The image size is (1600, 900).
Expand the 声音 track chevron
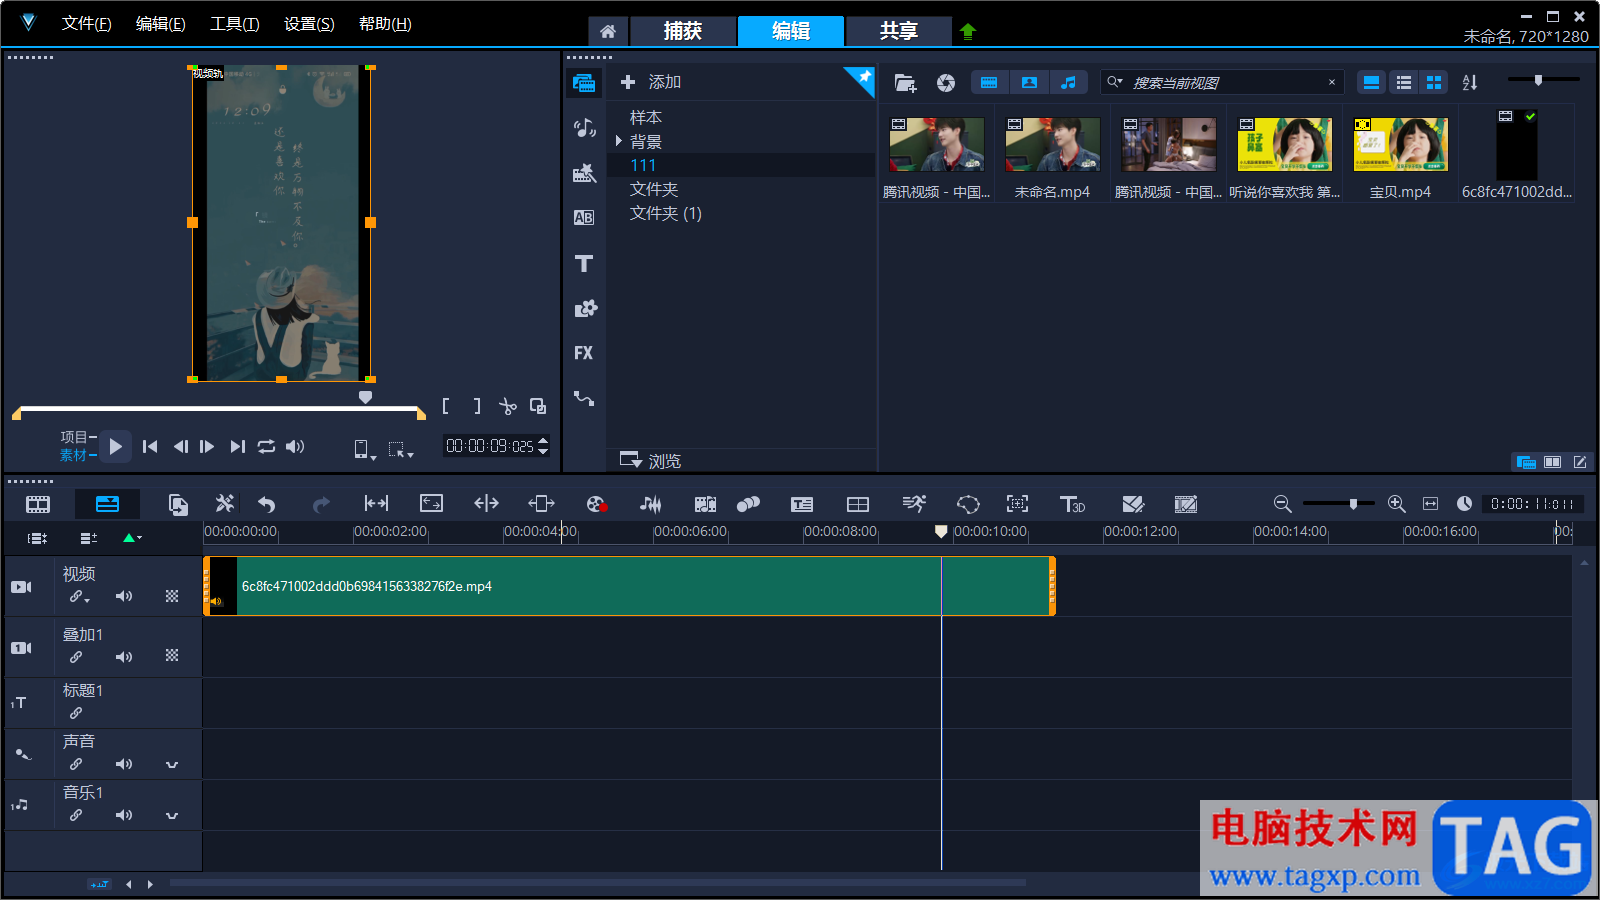click(x=172, y=765)
